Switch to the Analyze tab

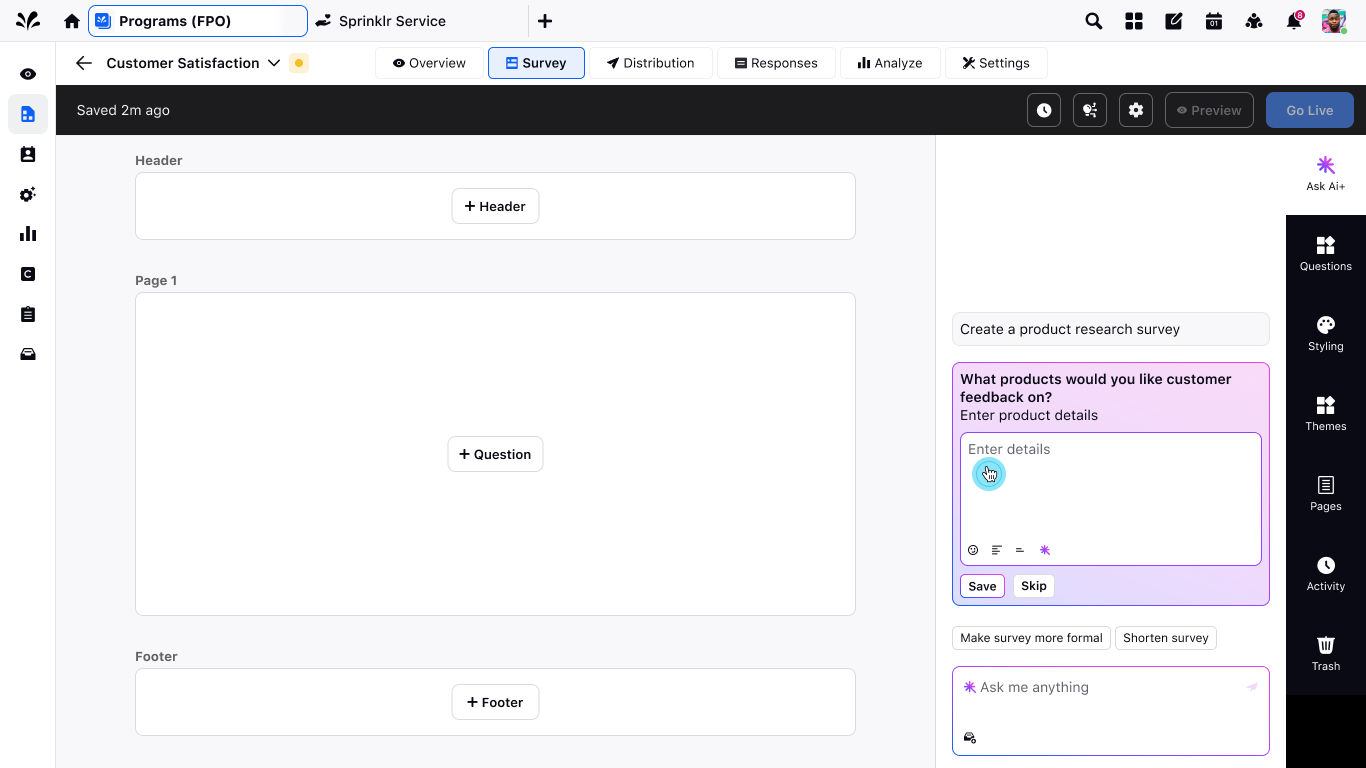[889, 63]
